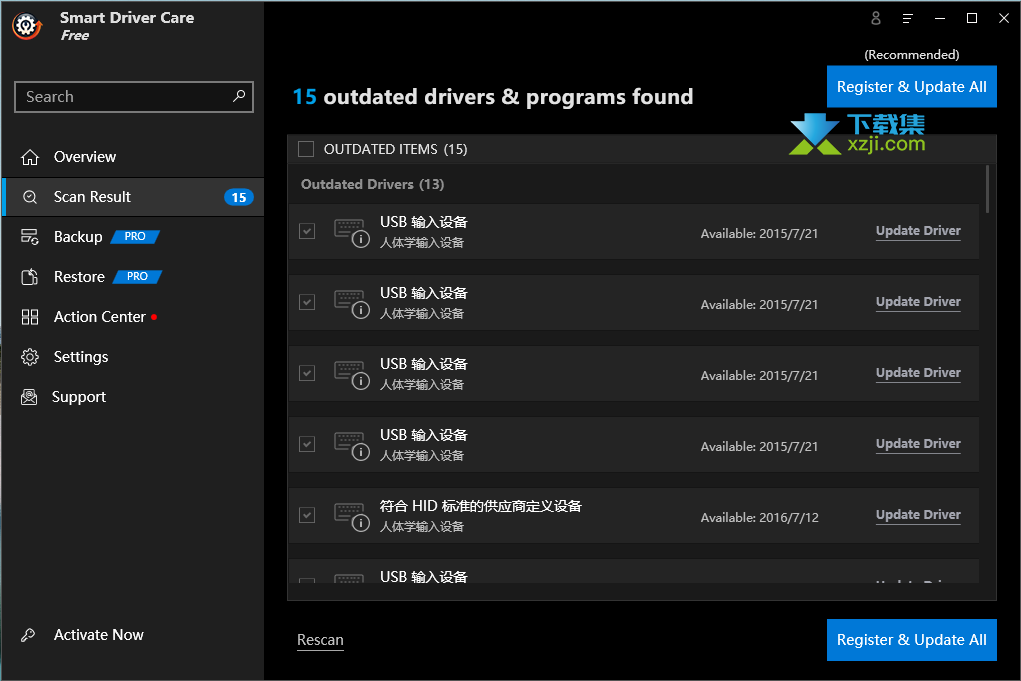Toggle the checkbox for 符合 HID 标准的供应商定义设备
The width and height of the screenshot is (1021, 681).
click(x=307, y=515)
